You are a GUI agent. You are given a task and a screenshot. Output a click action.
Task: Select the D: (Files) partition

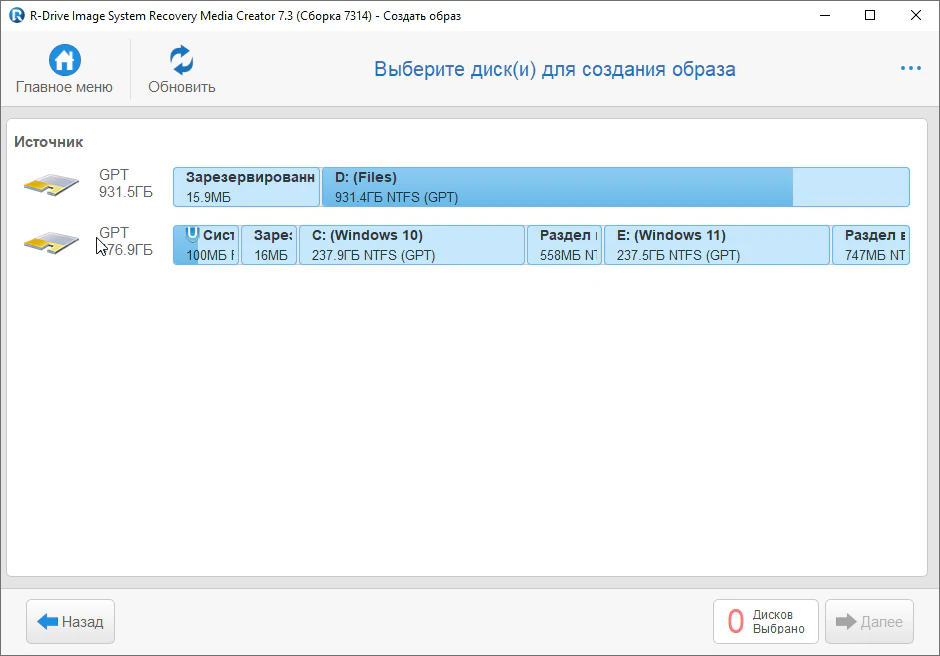[615, 187]
